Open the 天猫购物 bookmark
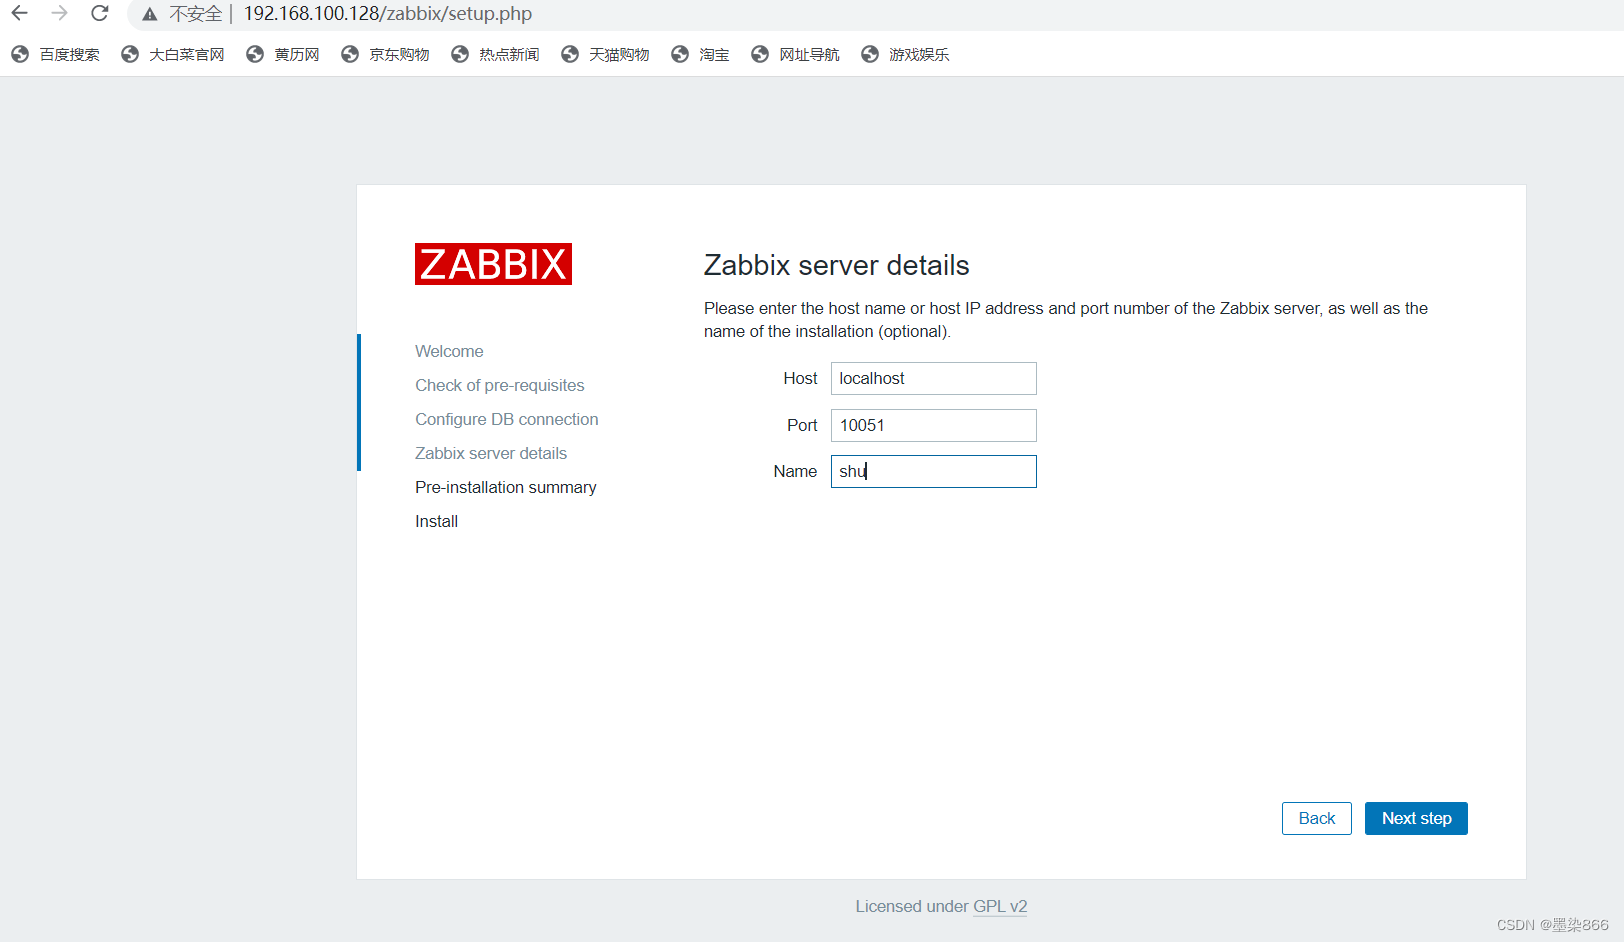Screen dimensions: 1624x942 point(605,54)
